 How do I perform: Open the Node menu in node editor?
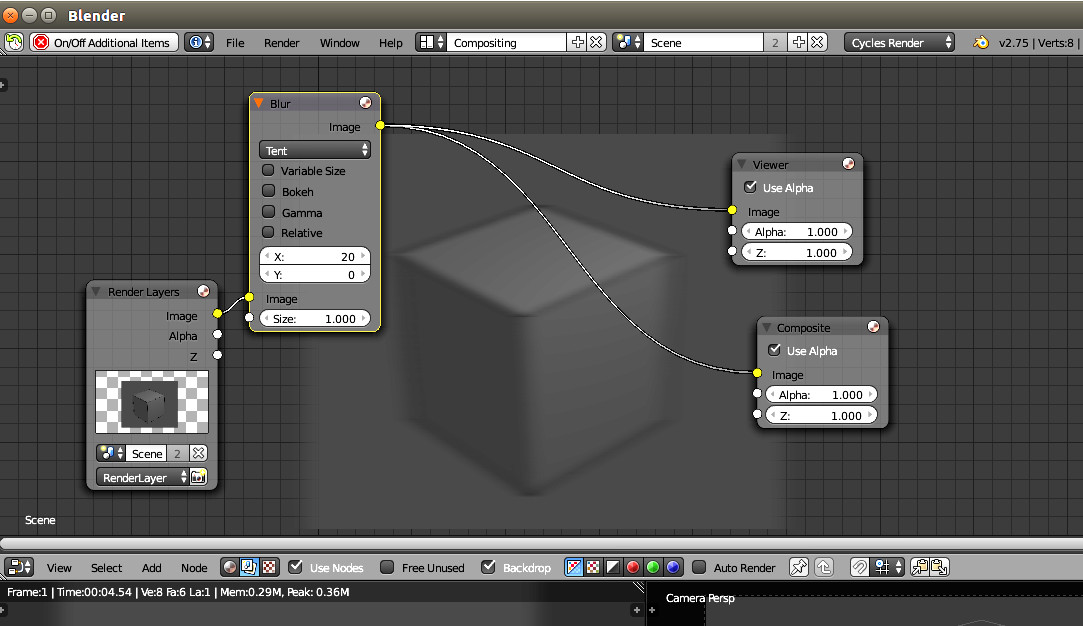click(194, 567)
